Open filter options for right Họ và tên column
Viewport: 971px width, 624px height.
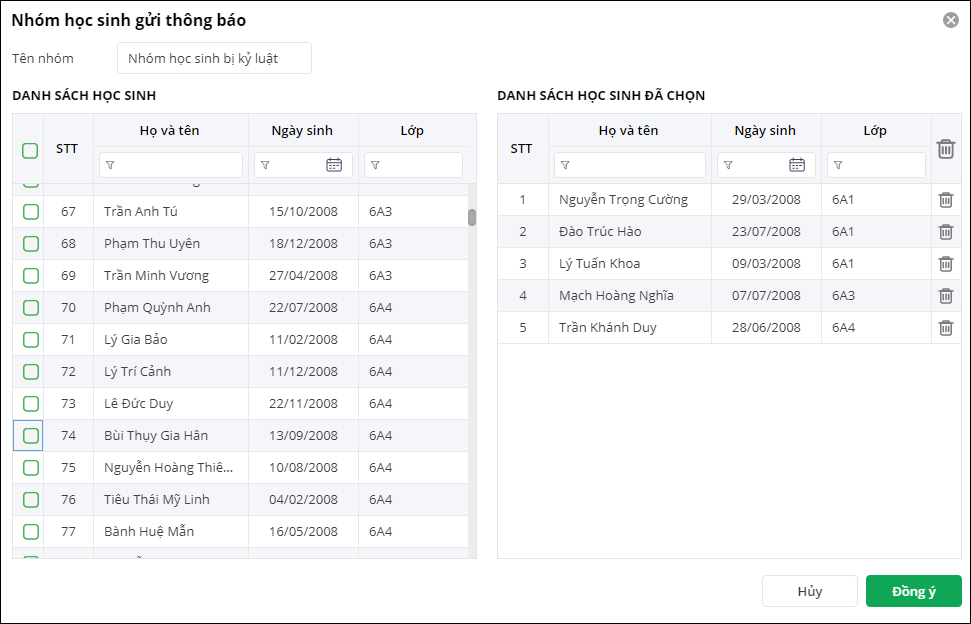565,165
